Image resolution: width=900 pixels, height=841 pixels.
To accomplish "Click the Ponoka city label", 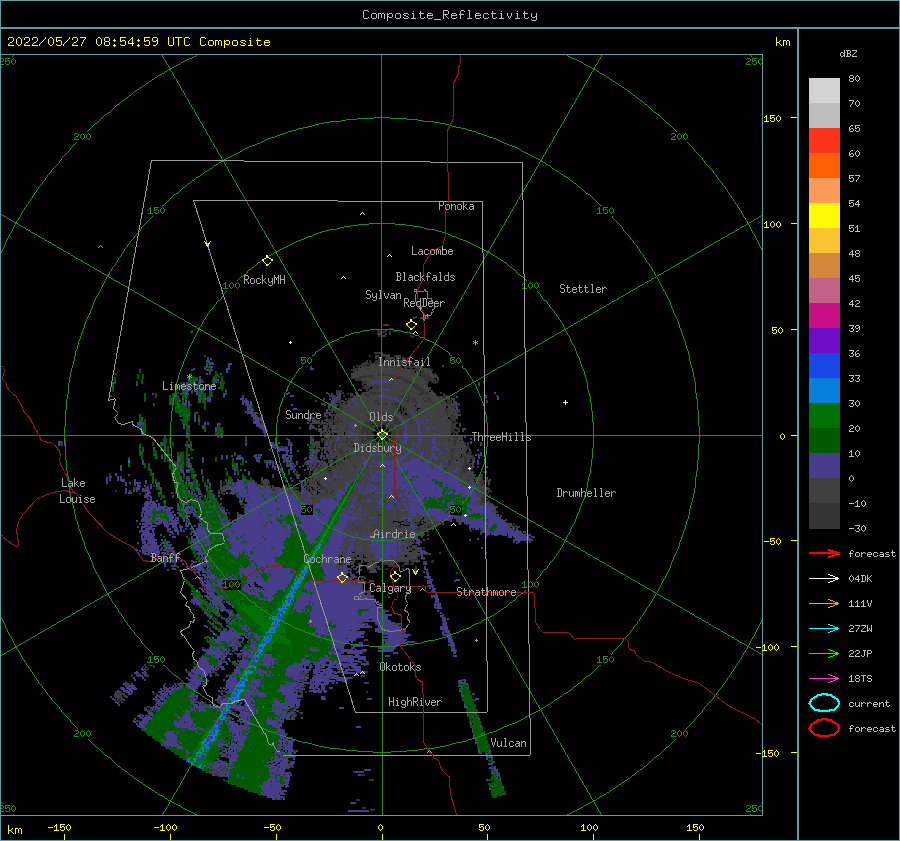I will 456,206.
